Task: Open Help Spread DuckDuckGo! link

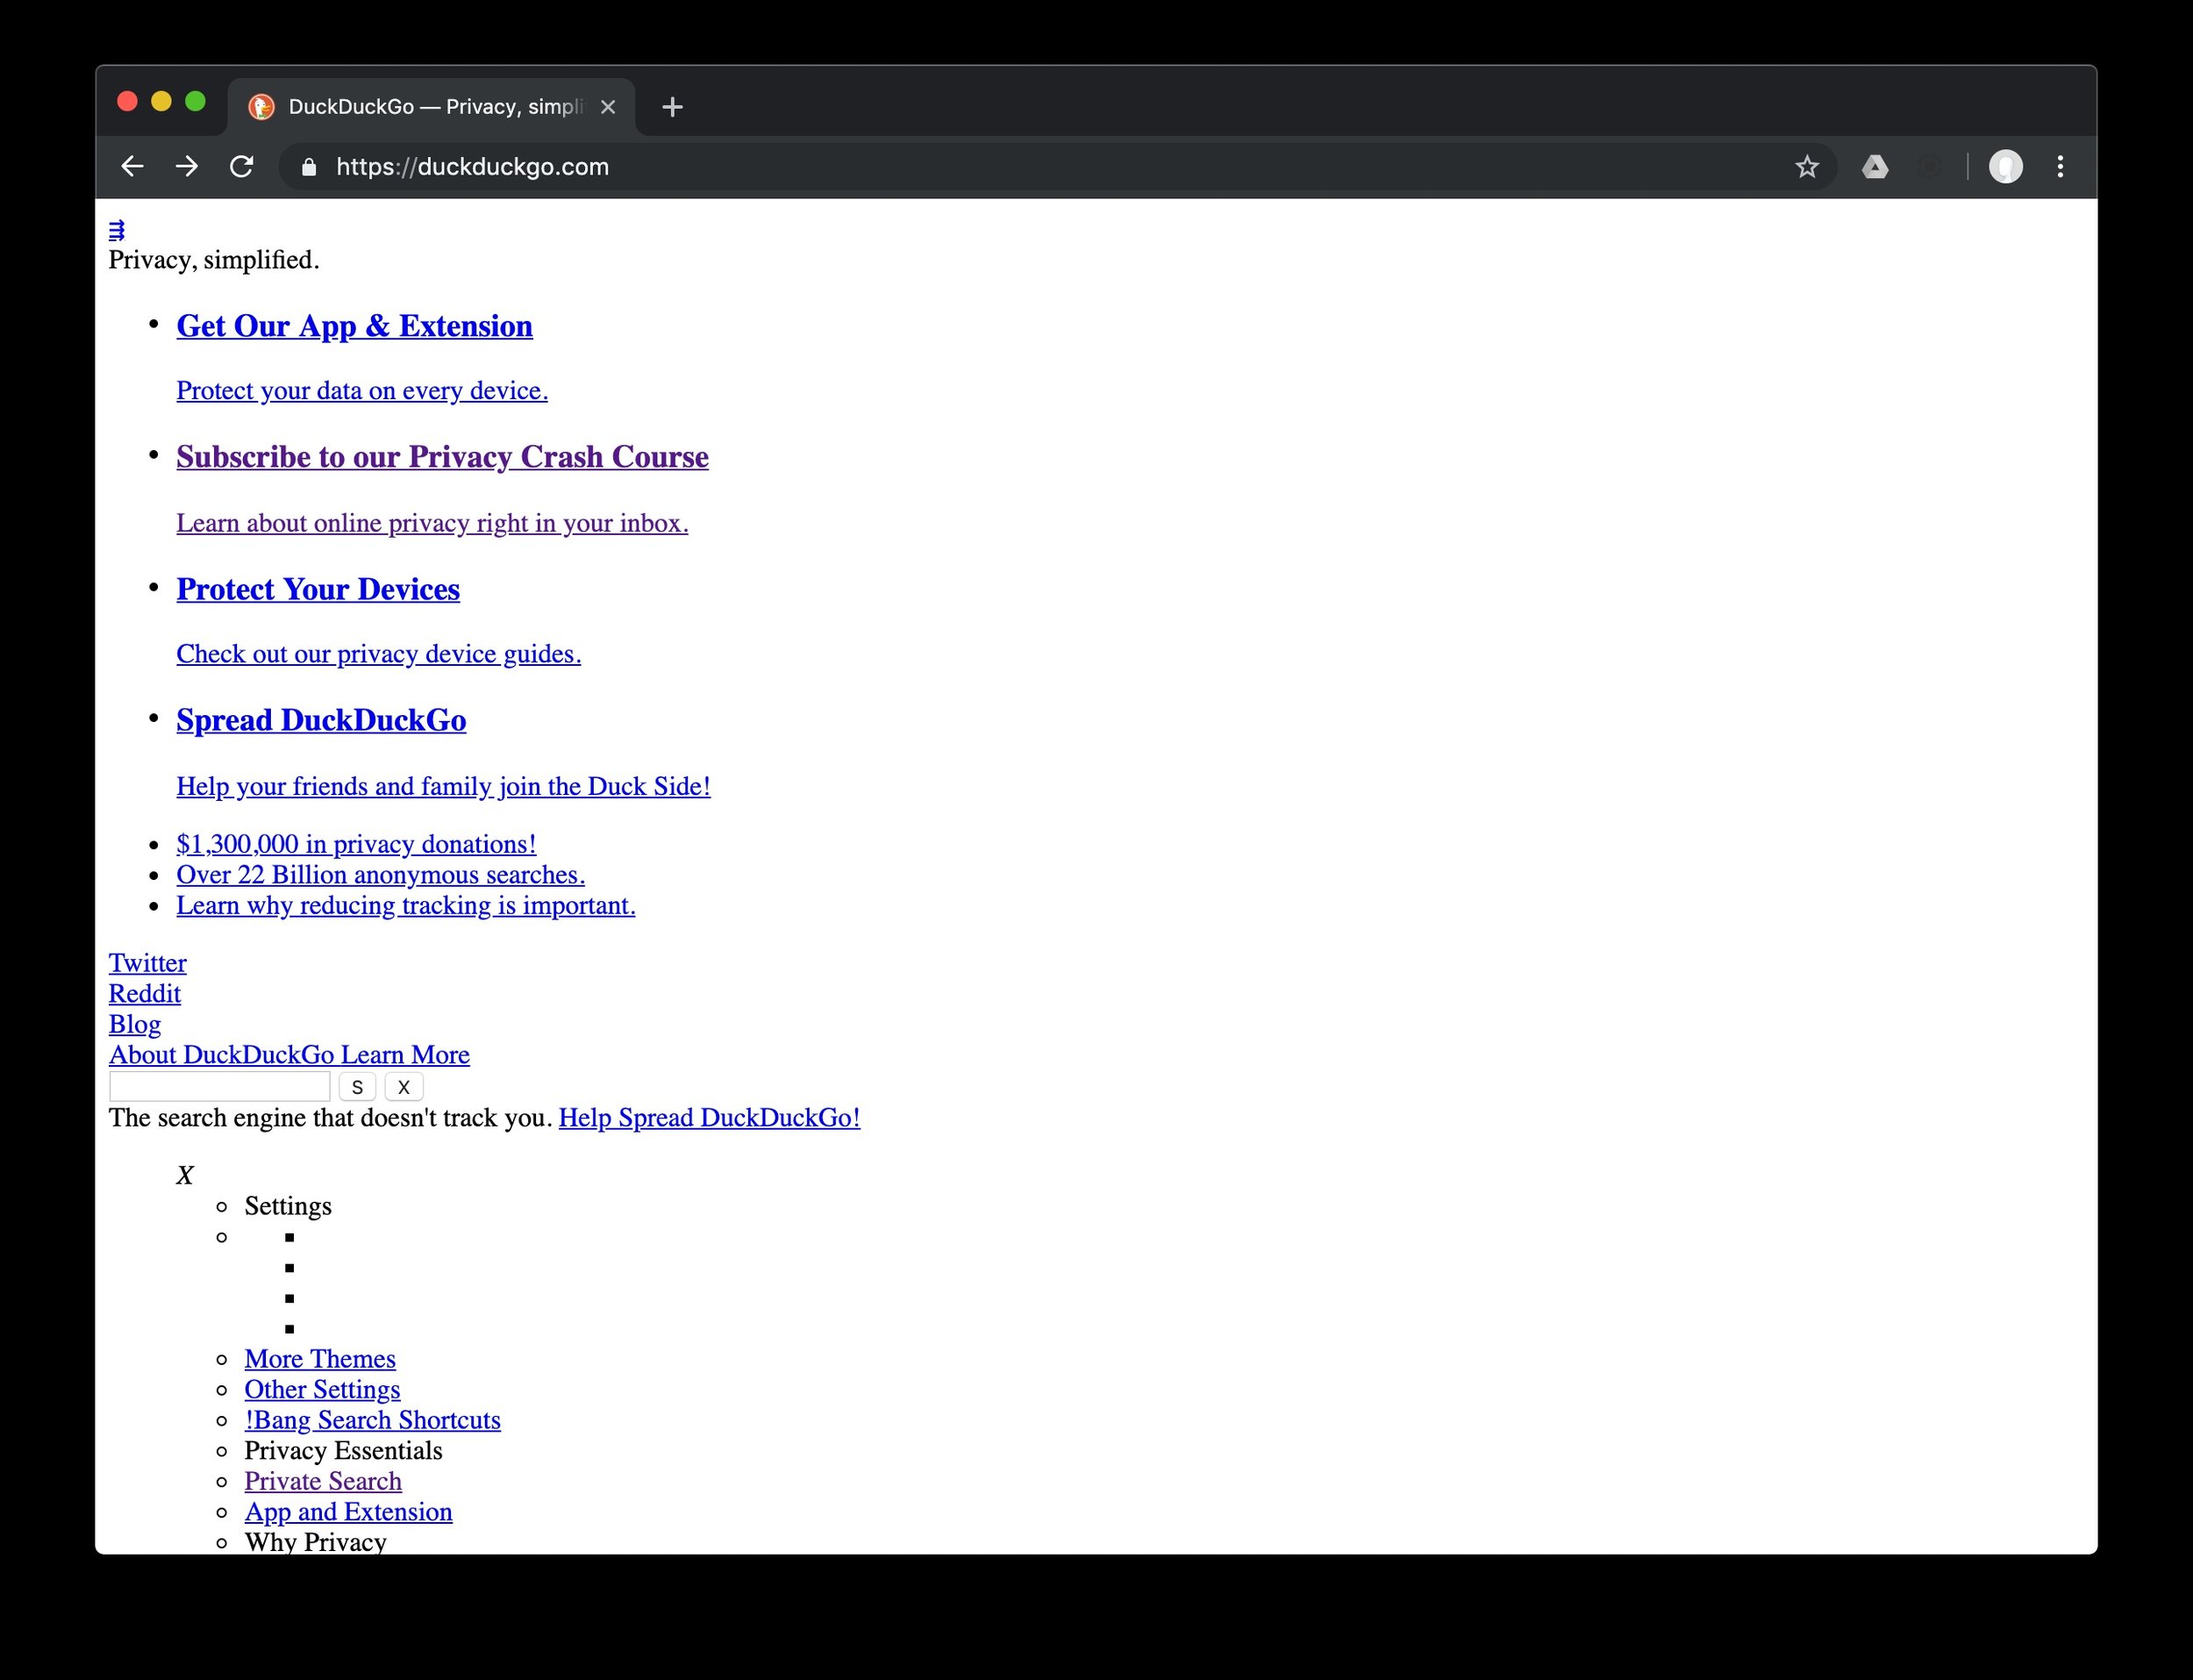Action: 709,1118
